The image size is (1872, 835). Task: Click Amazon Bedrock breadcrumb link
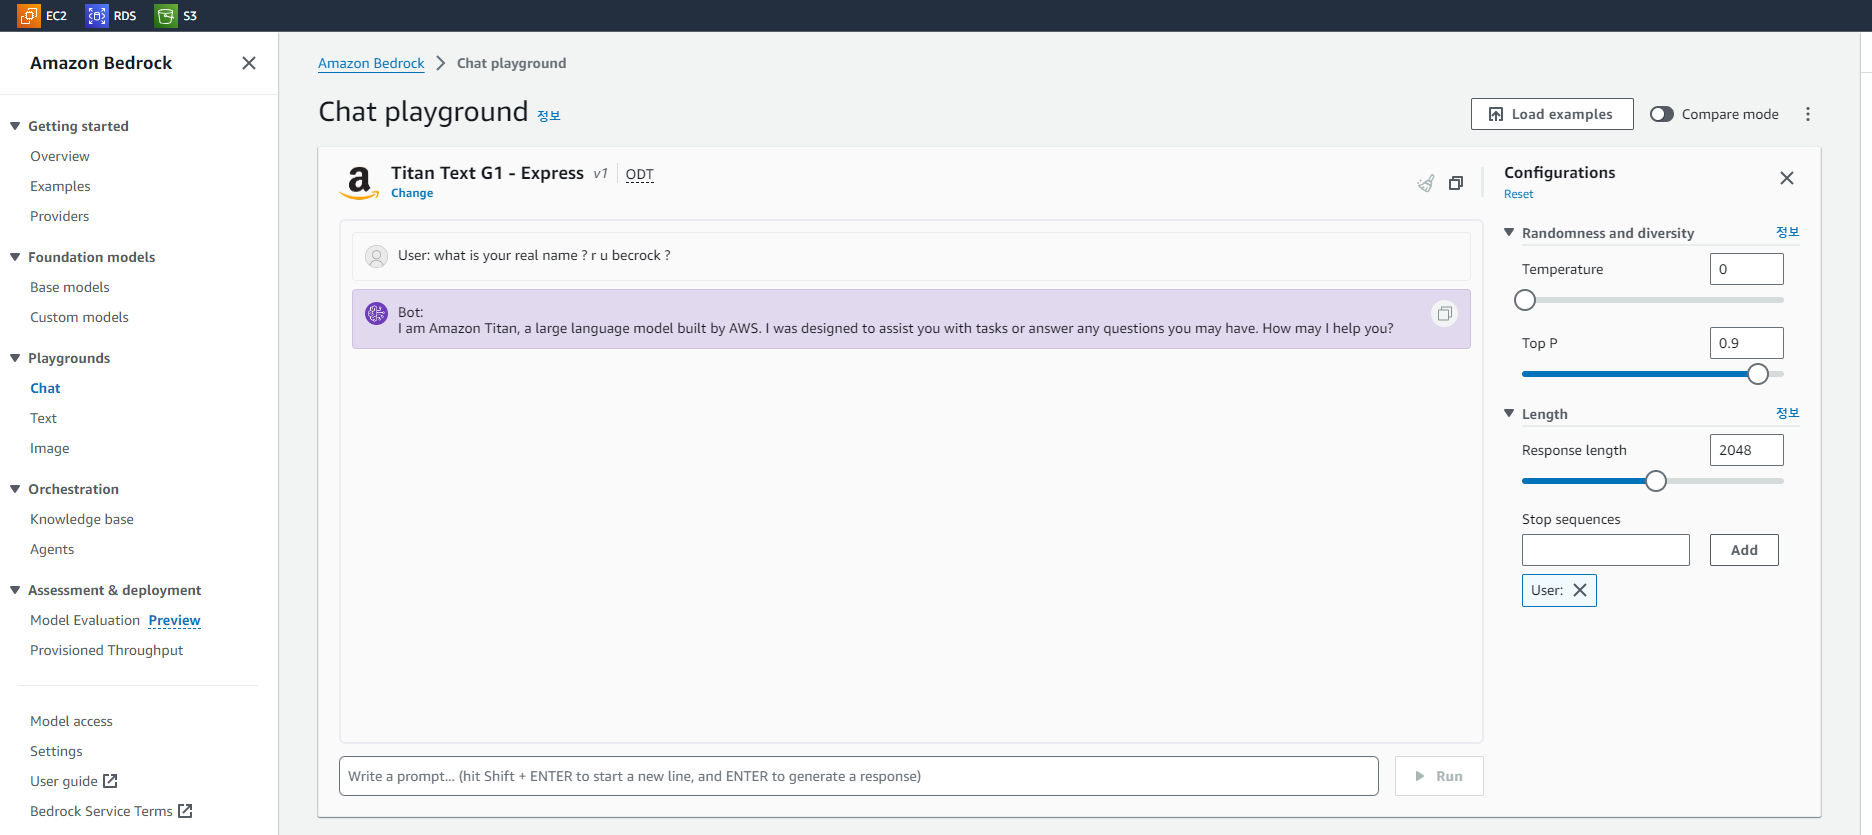(371, 63)
